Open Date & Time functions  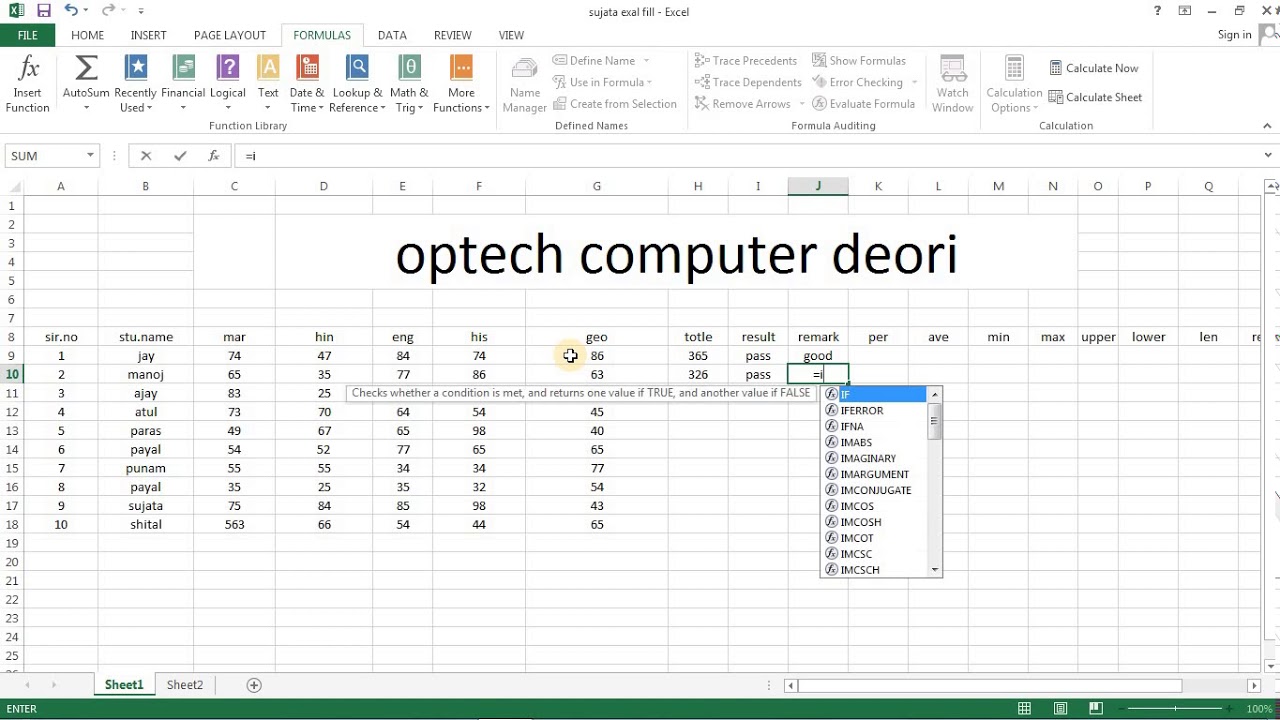click(x=307, y=85)
